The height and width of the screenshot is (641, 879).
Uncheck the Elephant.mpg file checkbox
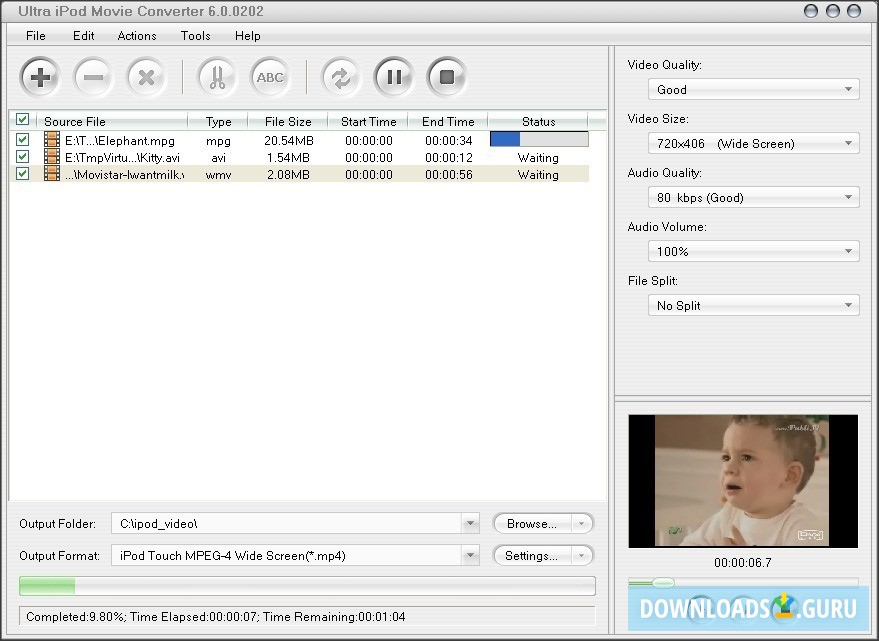pyautogui.click(x=22, y=139)
